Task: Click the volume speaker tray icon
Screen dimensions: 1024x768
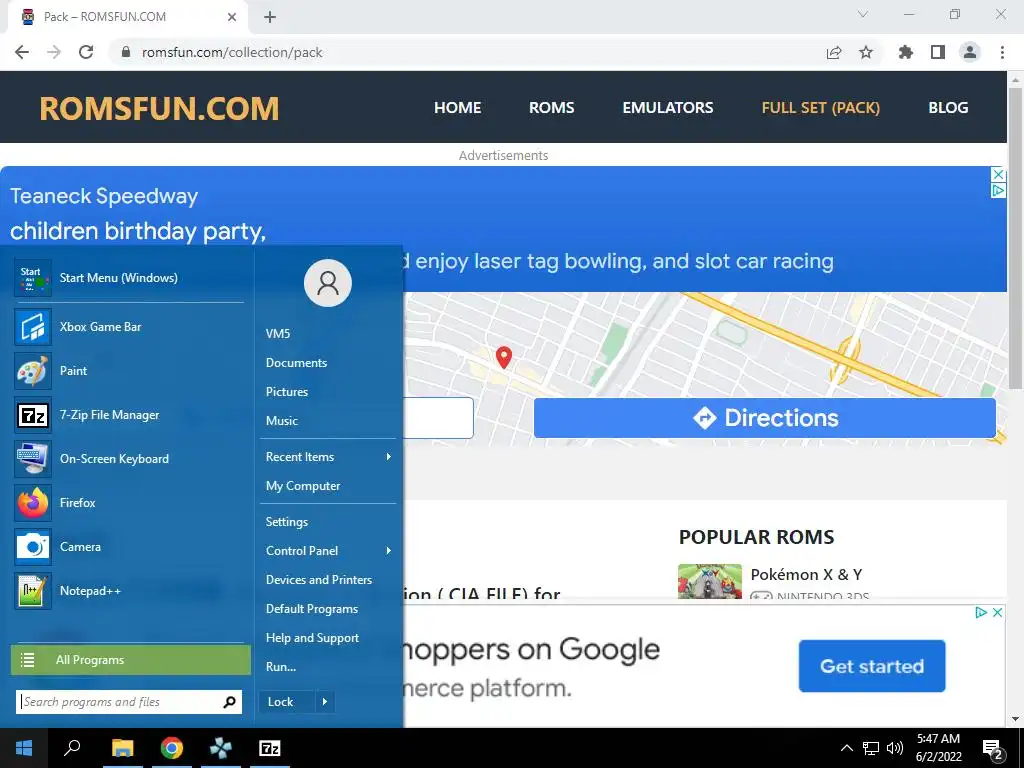Action: pos(895,748)
